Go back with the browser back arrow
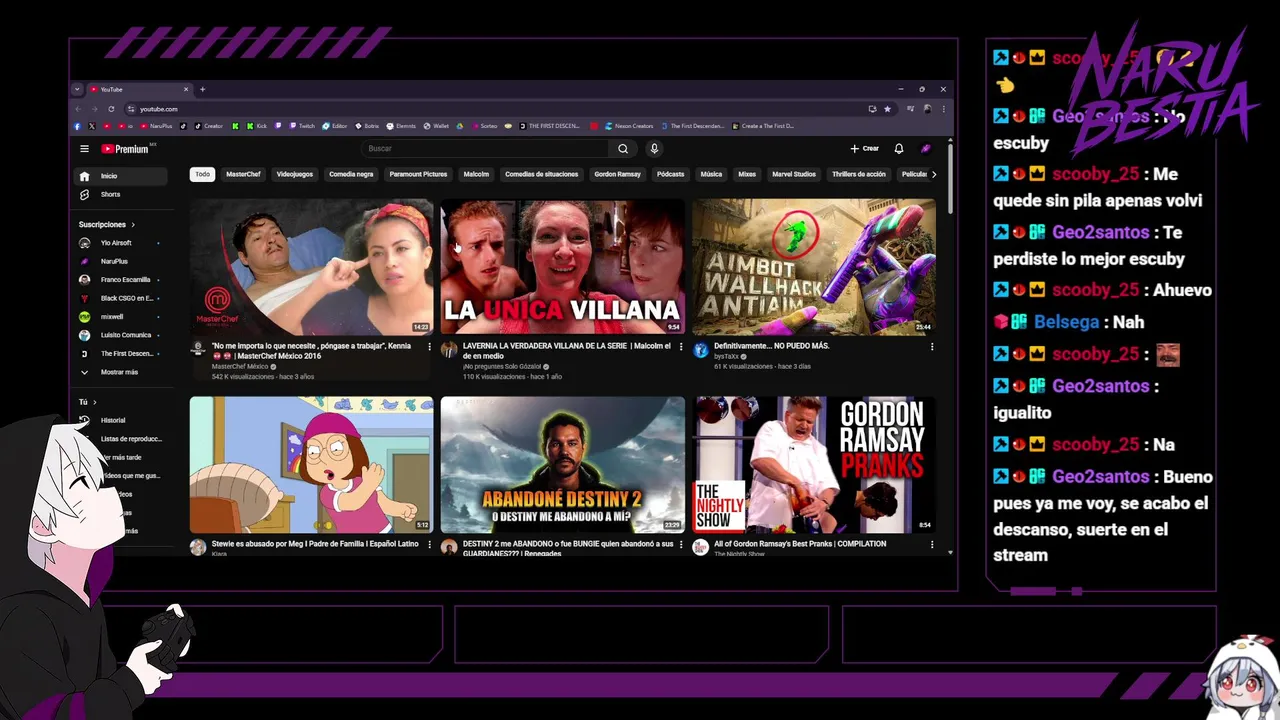The height and width of the screenshot is (720, 1280). point(78,109)
